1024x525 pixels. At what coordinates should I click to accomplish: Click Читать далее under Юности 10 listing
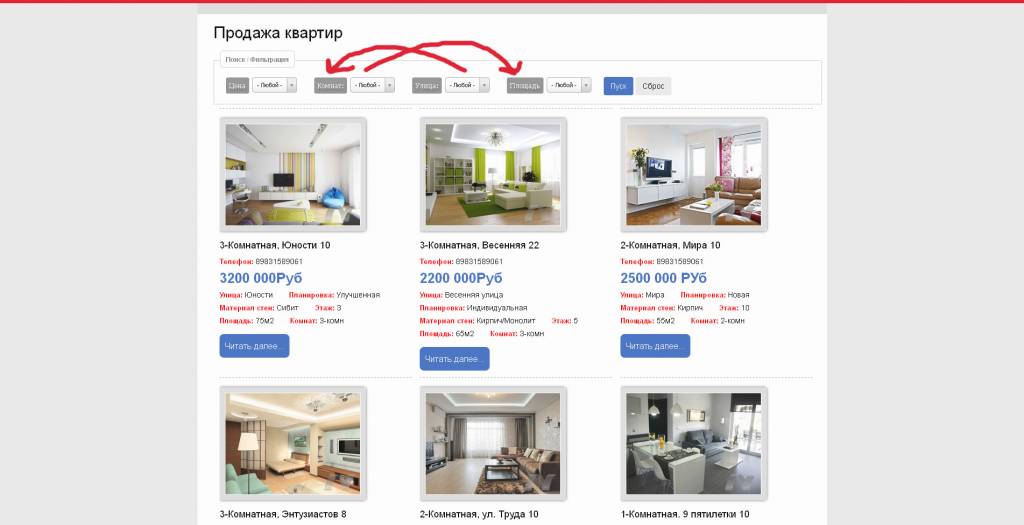pyautogui.click(x=254, y=346)
